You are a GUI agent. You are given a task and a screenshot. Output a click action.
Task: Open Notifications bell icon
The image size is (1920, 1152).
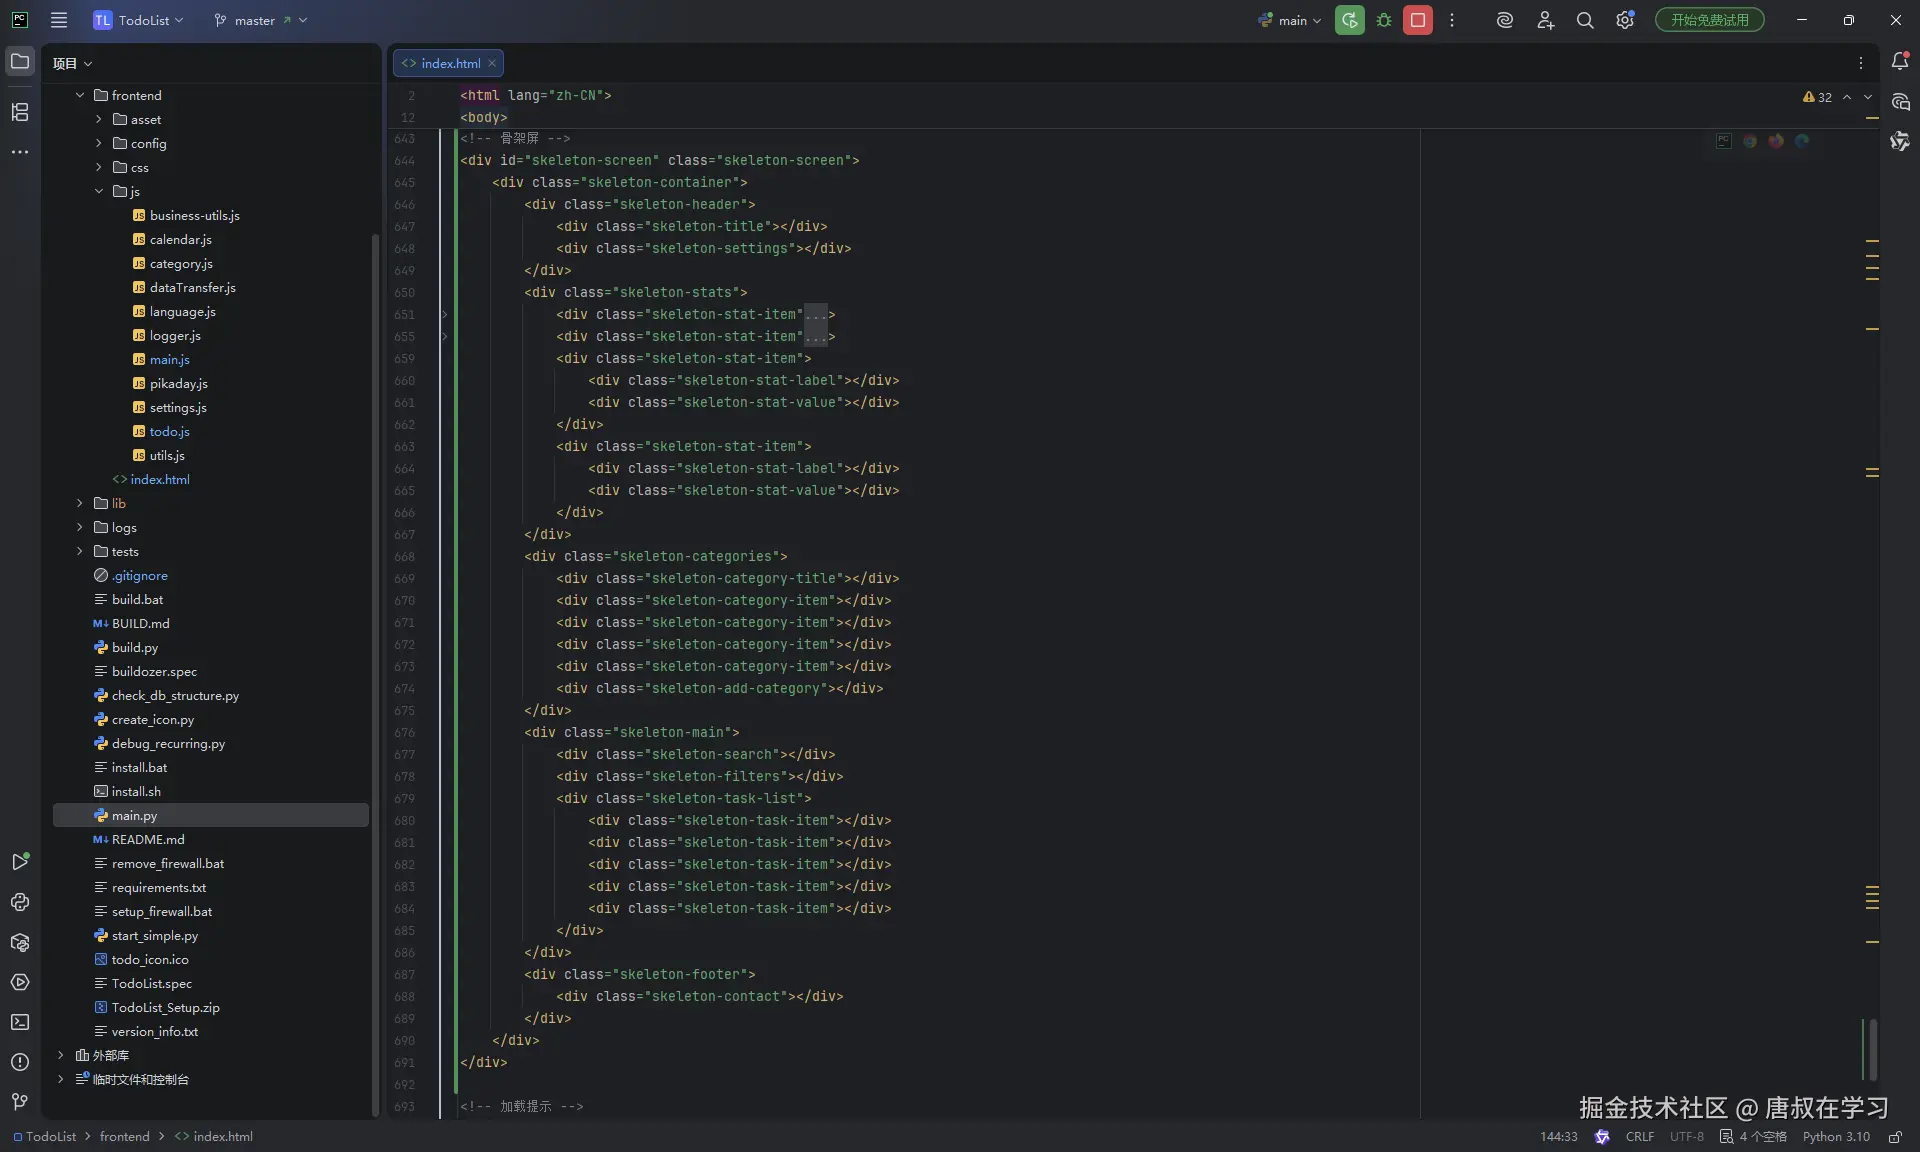[1900, 62]
